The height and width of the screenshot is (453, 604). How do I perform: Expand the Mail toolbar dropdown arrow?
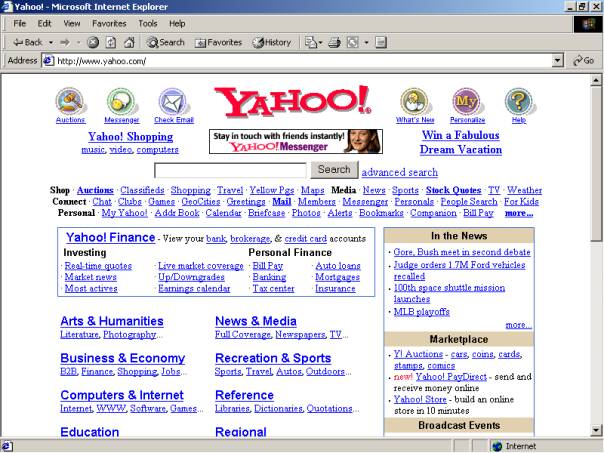click(320, 42)
